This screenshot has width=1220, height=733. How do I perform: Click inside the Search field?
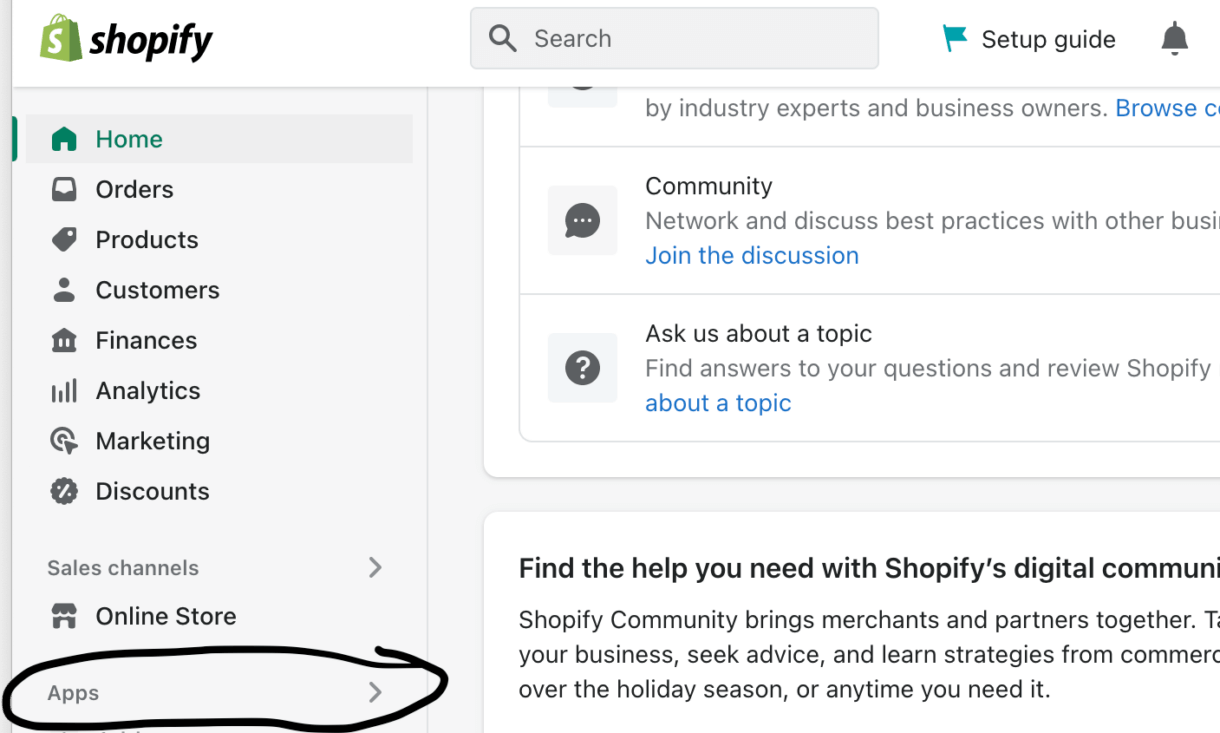(674, 38)
